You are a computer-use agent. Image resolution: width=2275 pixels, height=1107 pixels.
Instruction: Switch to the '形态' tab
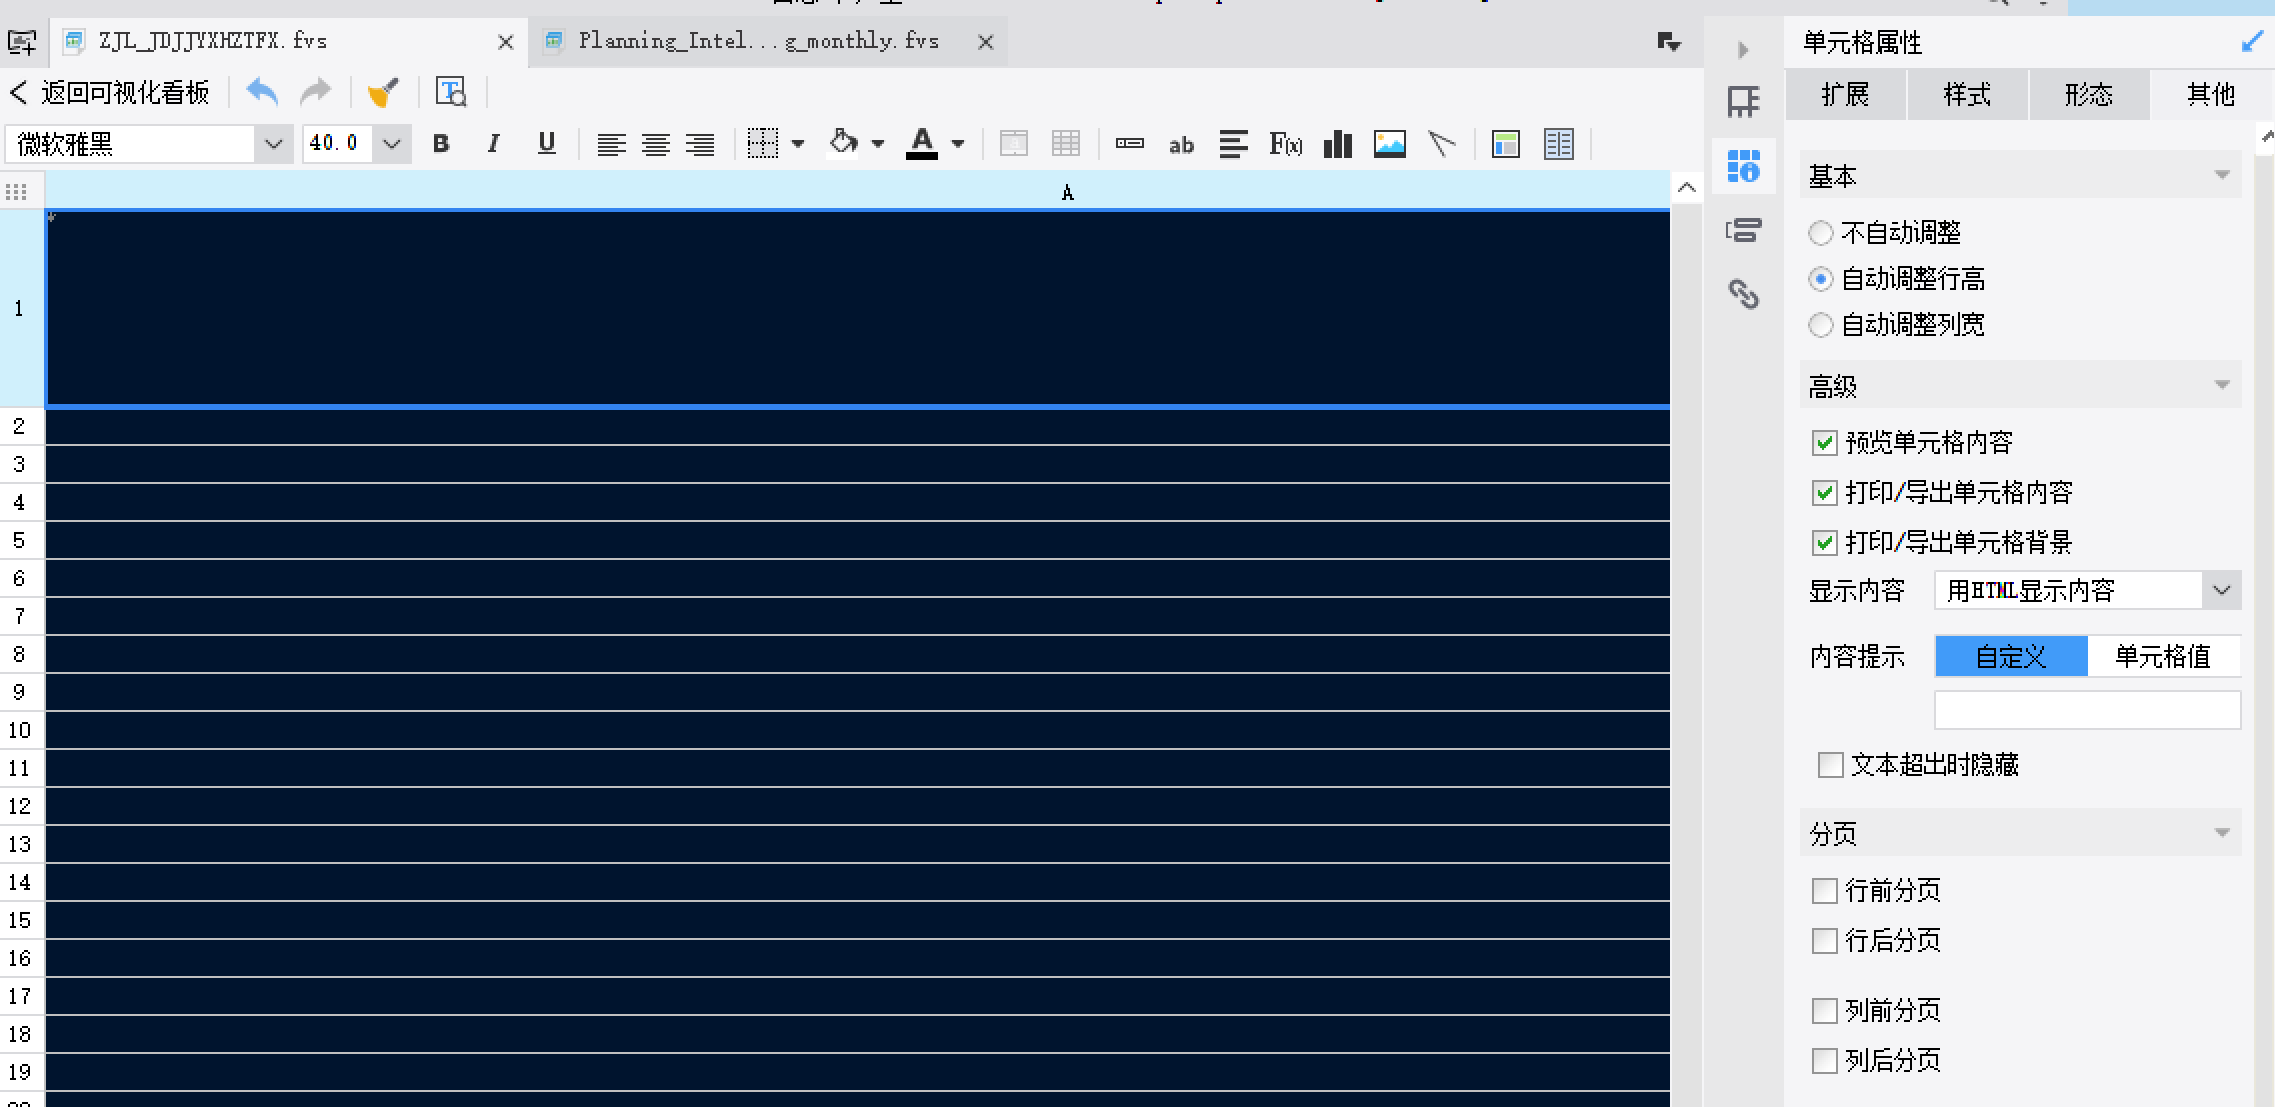[2089, 95]
